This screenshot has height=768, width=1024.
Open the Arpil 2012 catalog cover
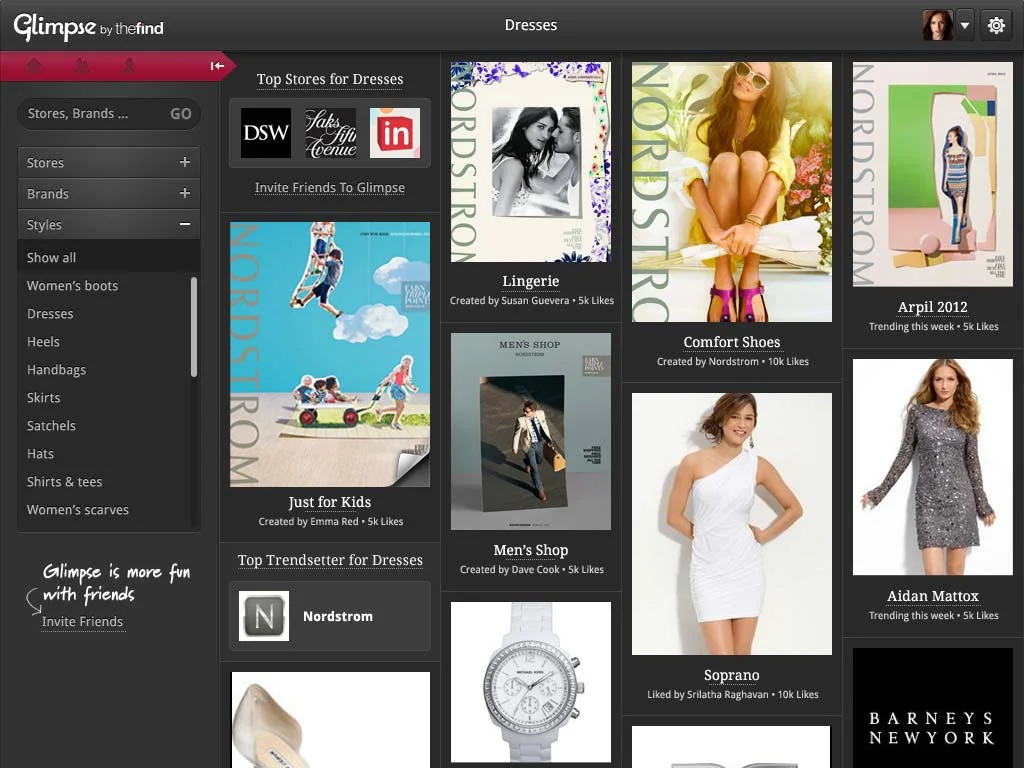click(x=933, y=174)
